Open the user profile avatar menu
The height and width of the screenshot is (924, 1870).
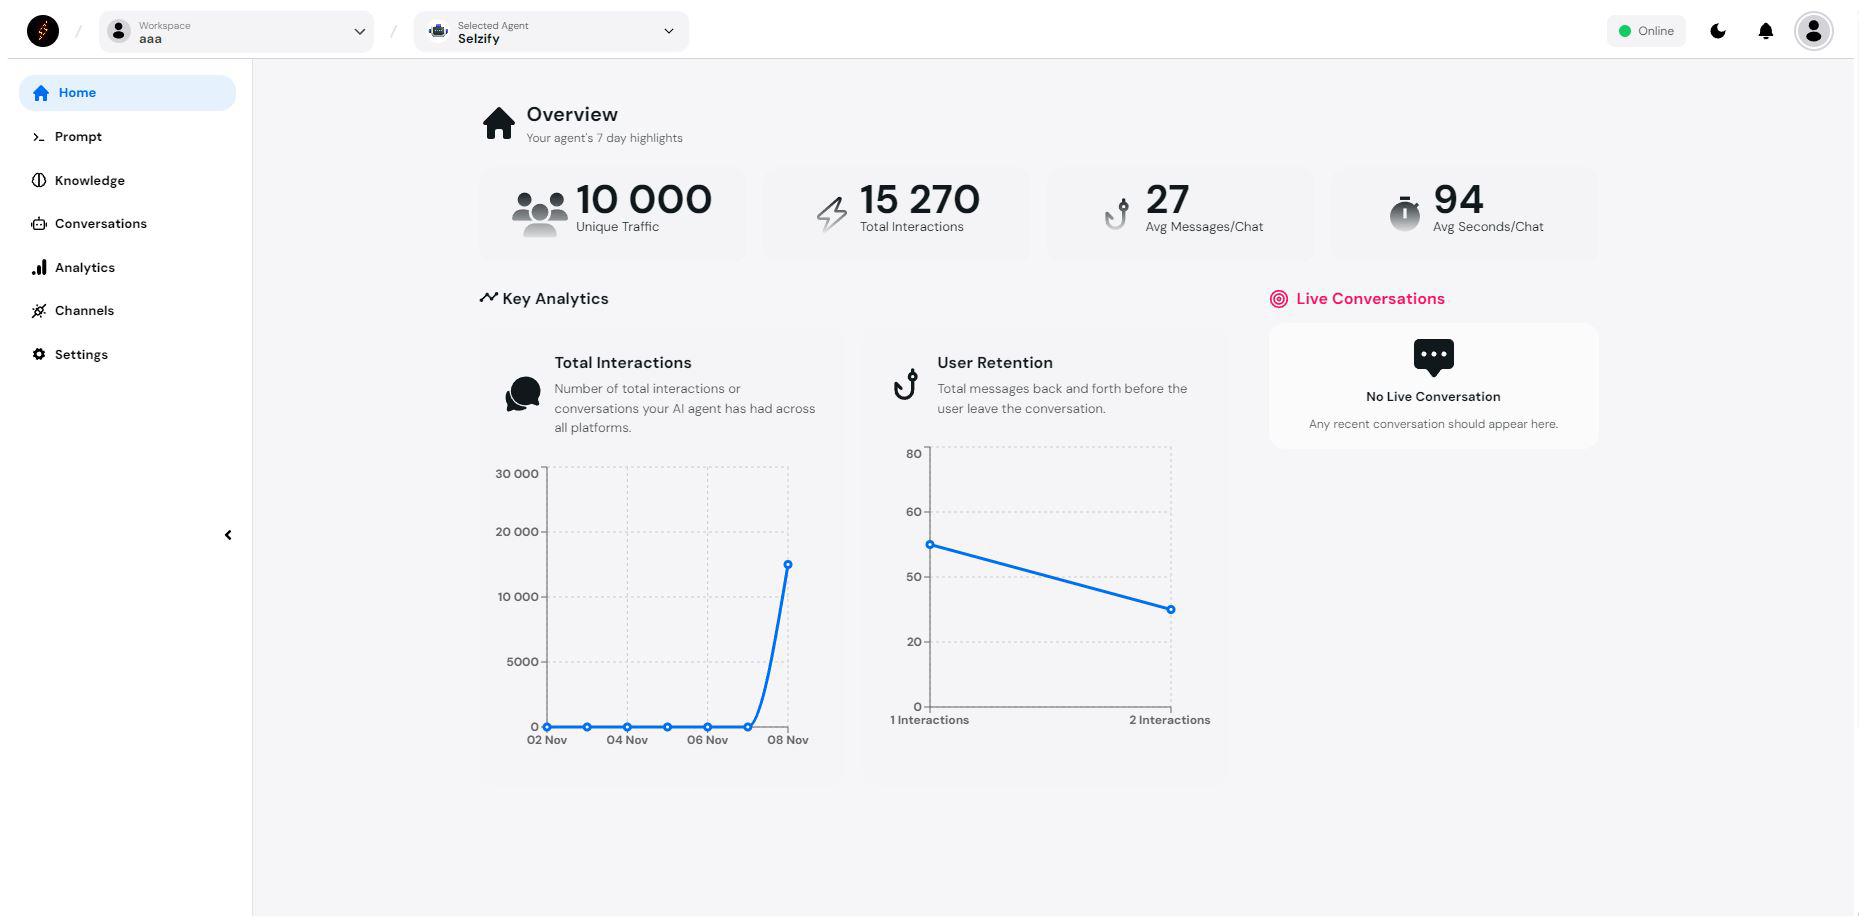(x=1813, y=31)
